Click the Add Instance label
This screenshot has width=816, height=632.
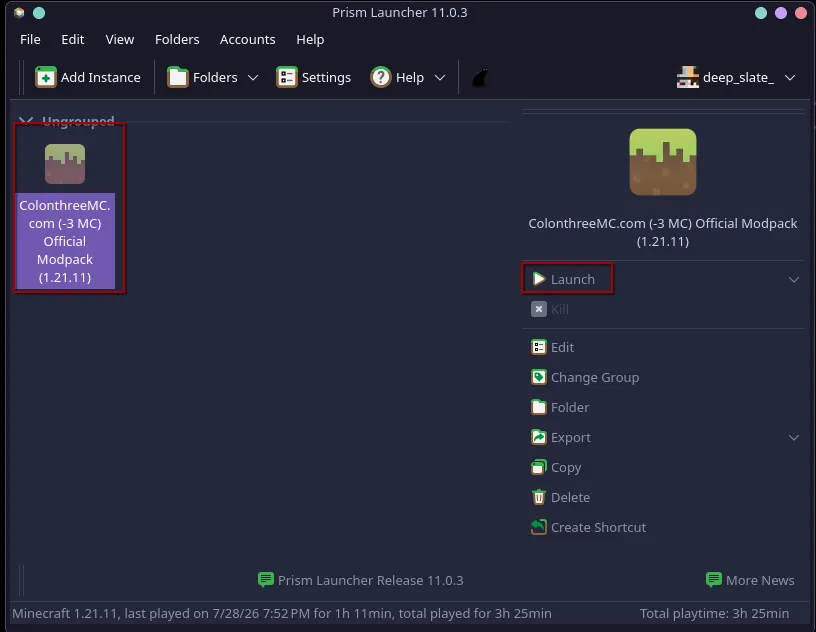point(100,78)
